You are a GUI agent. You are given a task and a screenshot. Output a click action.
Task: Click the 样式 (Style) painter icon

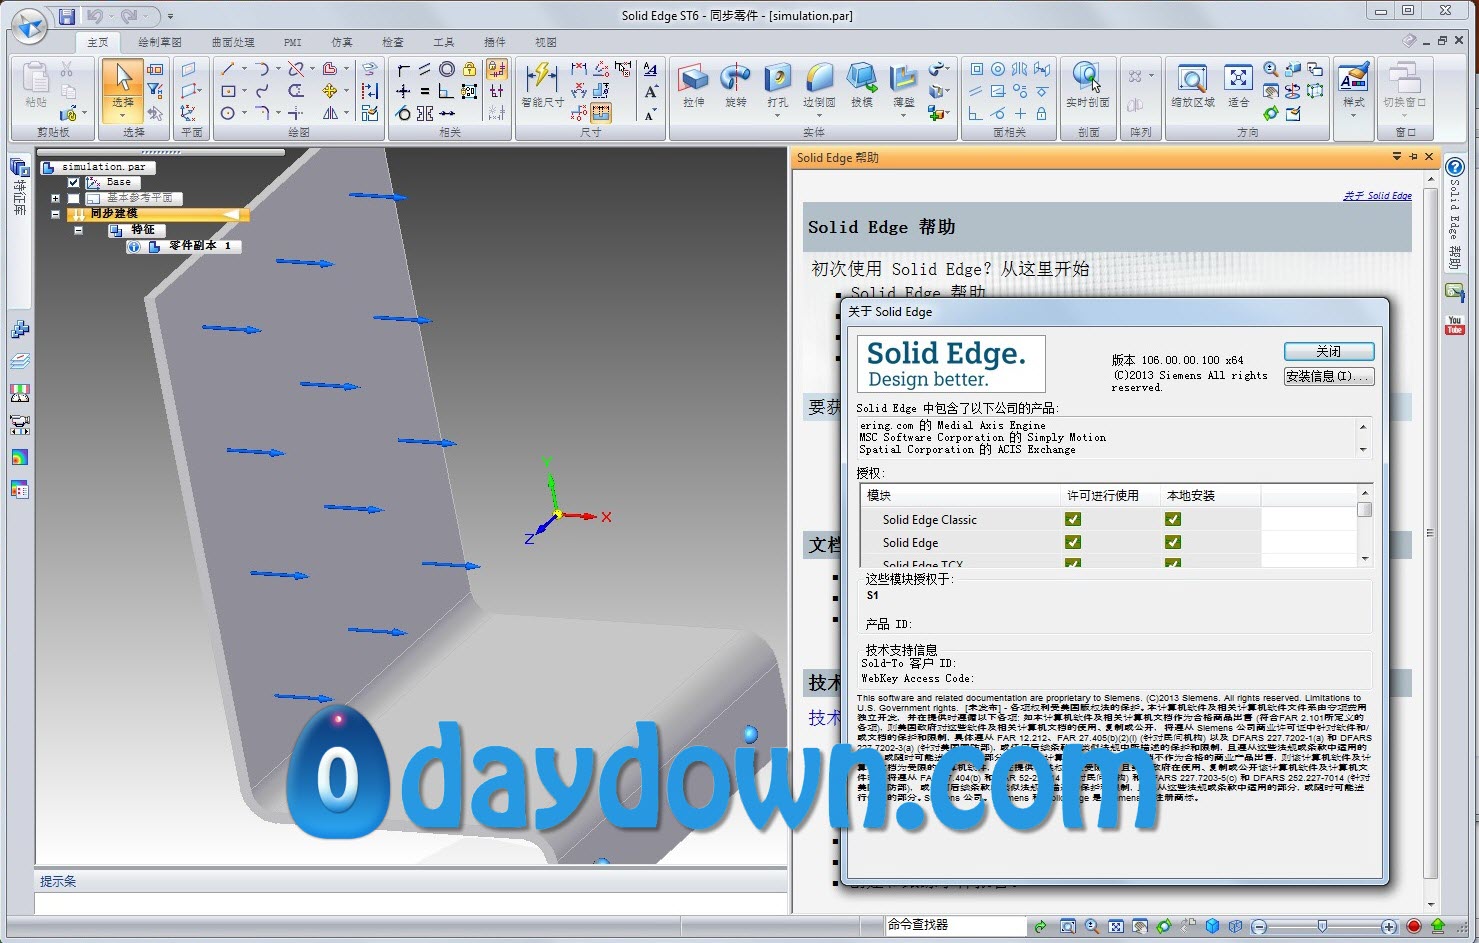click(x=1353, y=78)
